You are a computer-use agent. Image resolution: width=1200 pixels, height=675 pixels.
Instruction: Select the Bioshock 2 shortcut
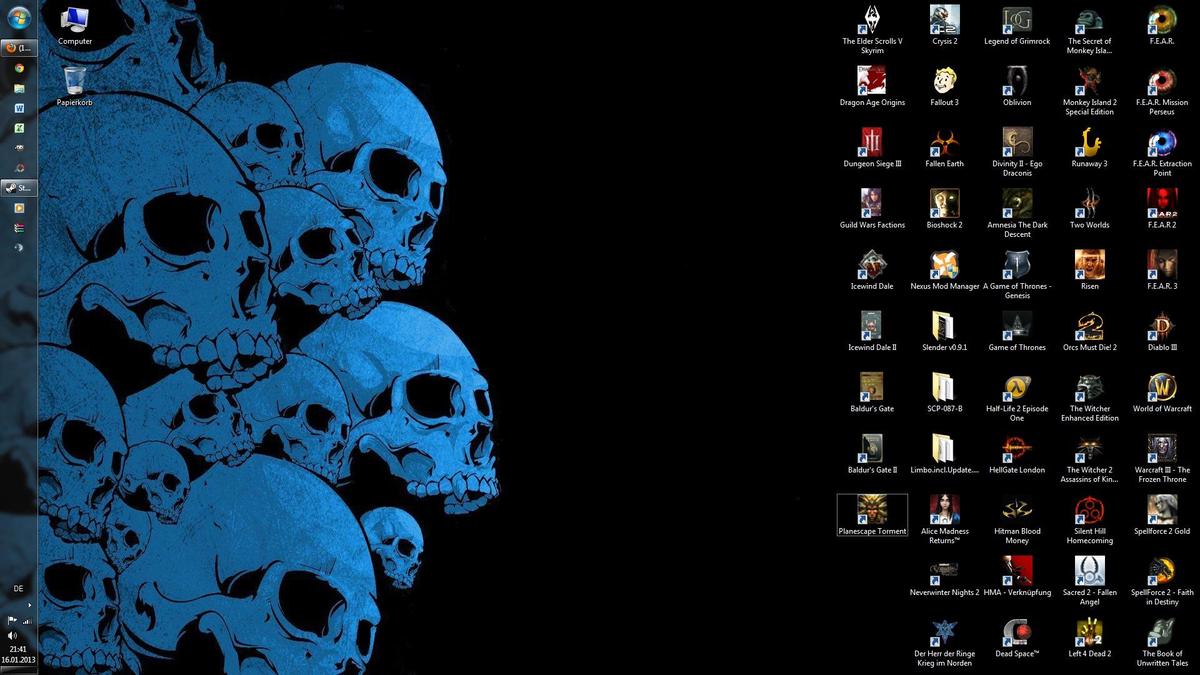[944, 209]
